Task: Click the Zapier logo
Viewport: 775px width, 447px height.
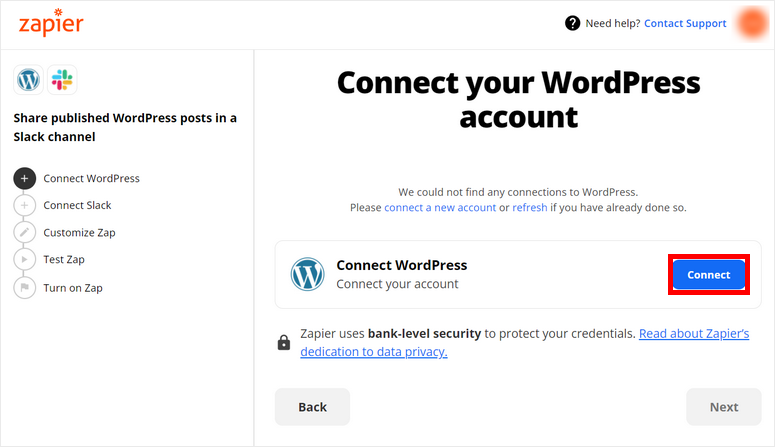Action: pyautogui.click(x=51, y=24)
